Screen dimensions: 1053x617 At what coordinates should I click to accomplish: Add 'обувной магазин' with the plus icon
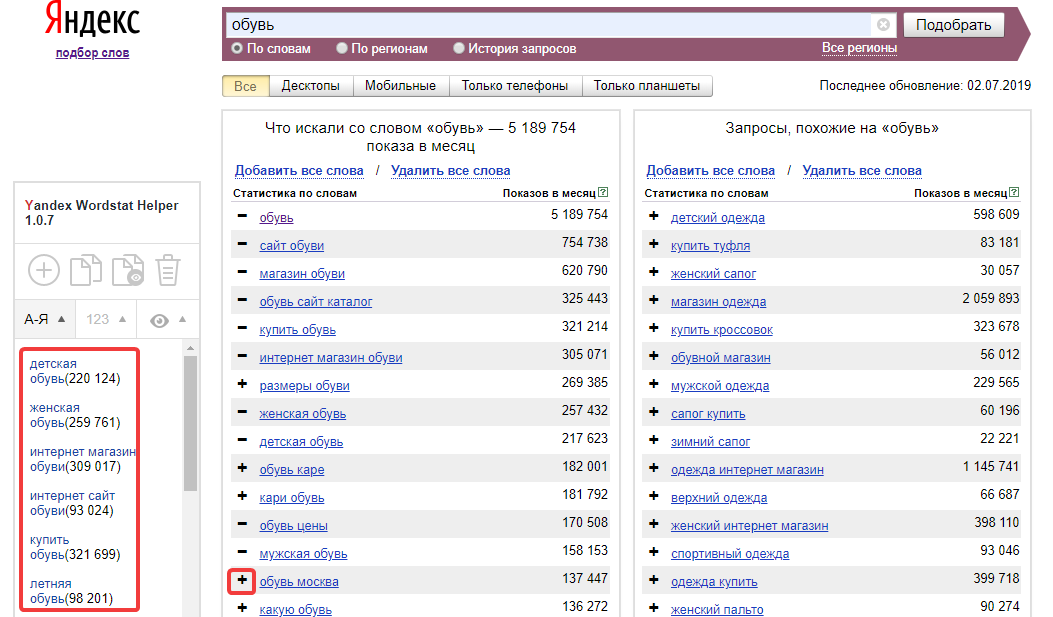coord(653,356)
